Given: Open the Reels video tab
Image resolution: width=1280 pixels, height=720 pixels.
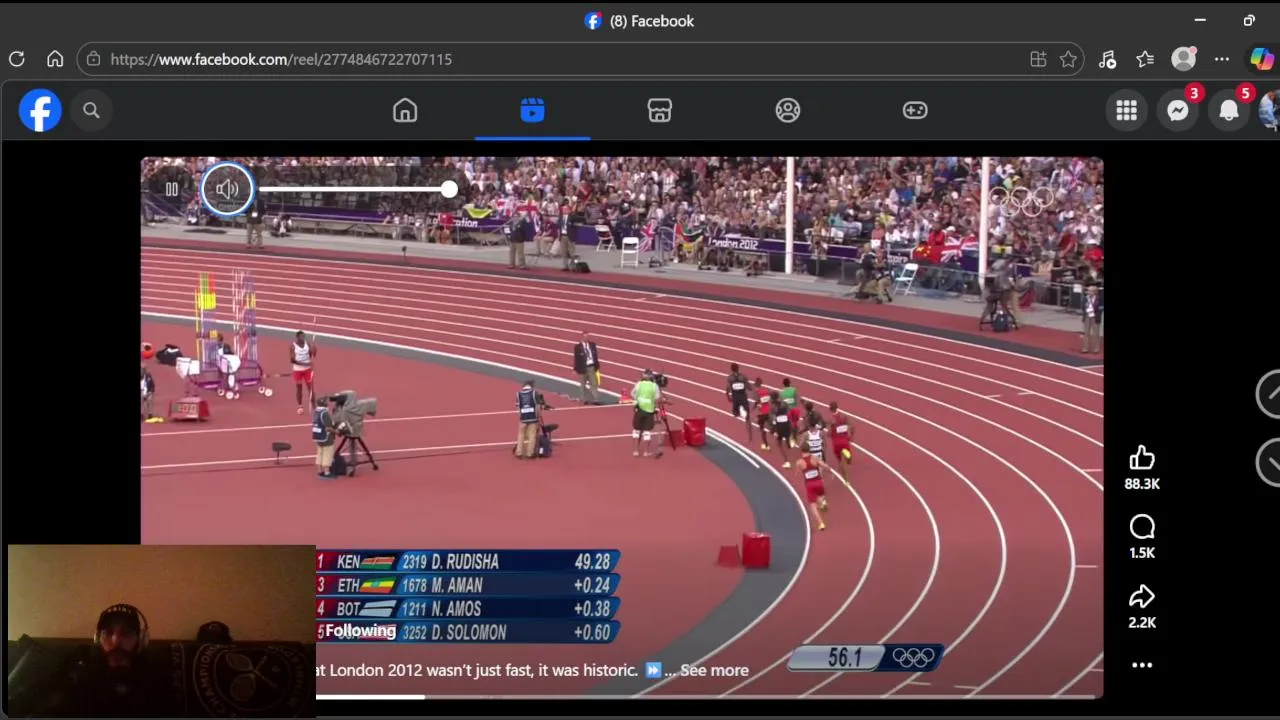Looking at the screenshot, I should point(532,110).
